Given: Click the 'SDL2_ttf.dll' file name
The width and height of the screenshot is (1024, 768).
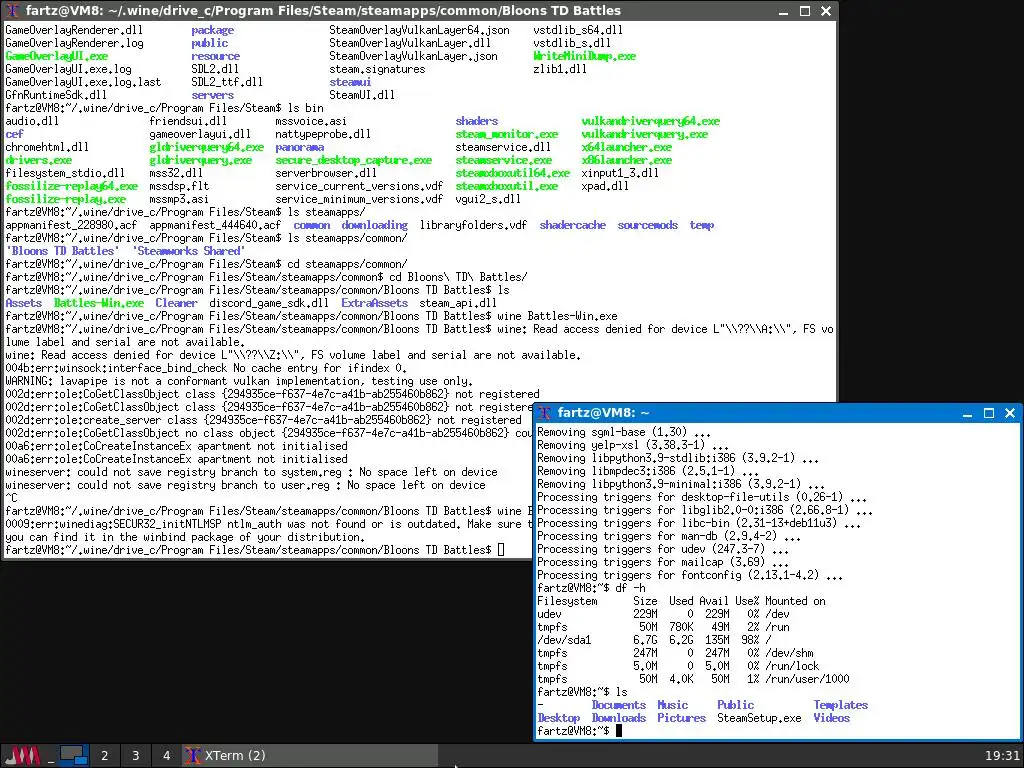Looking at the screenshot, I should click(227, 82).
